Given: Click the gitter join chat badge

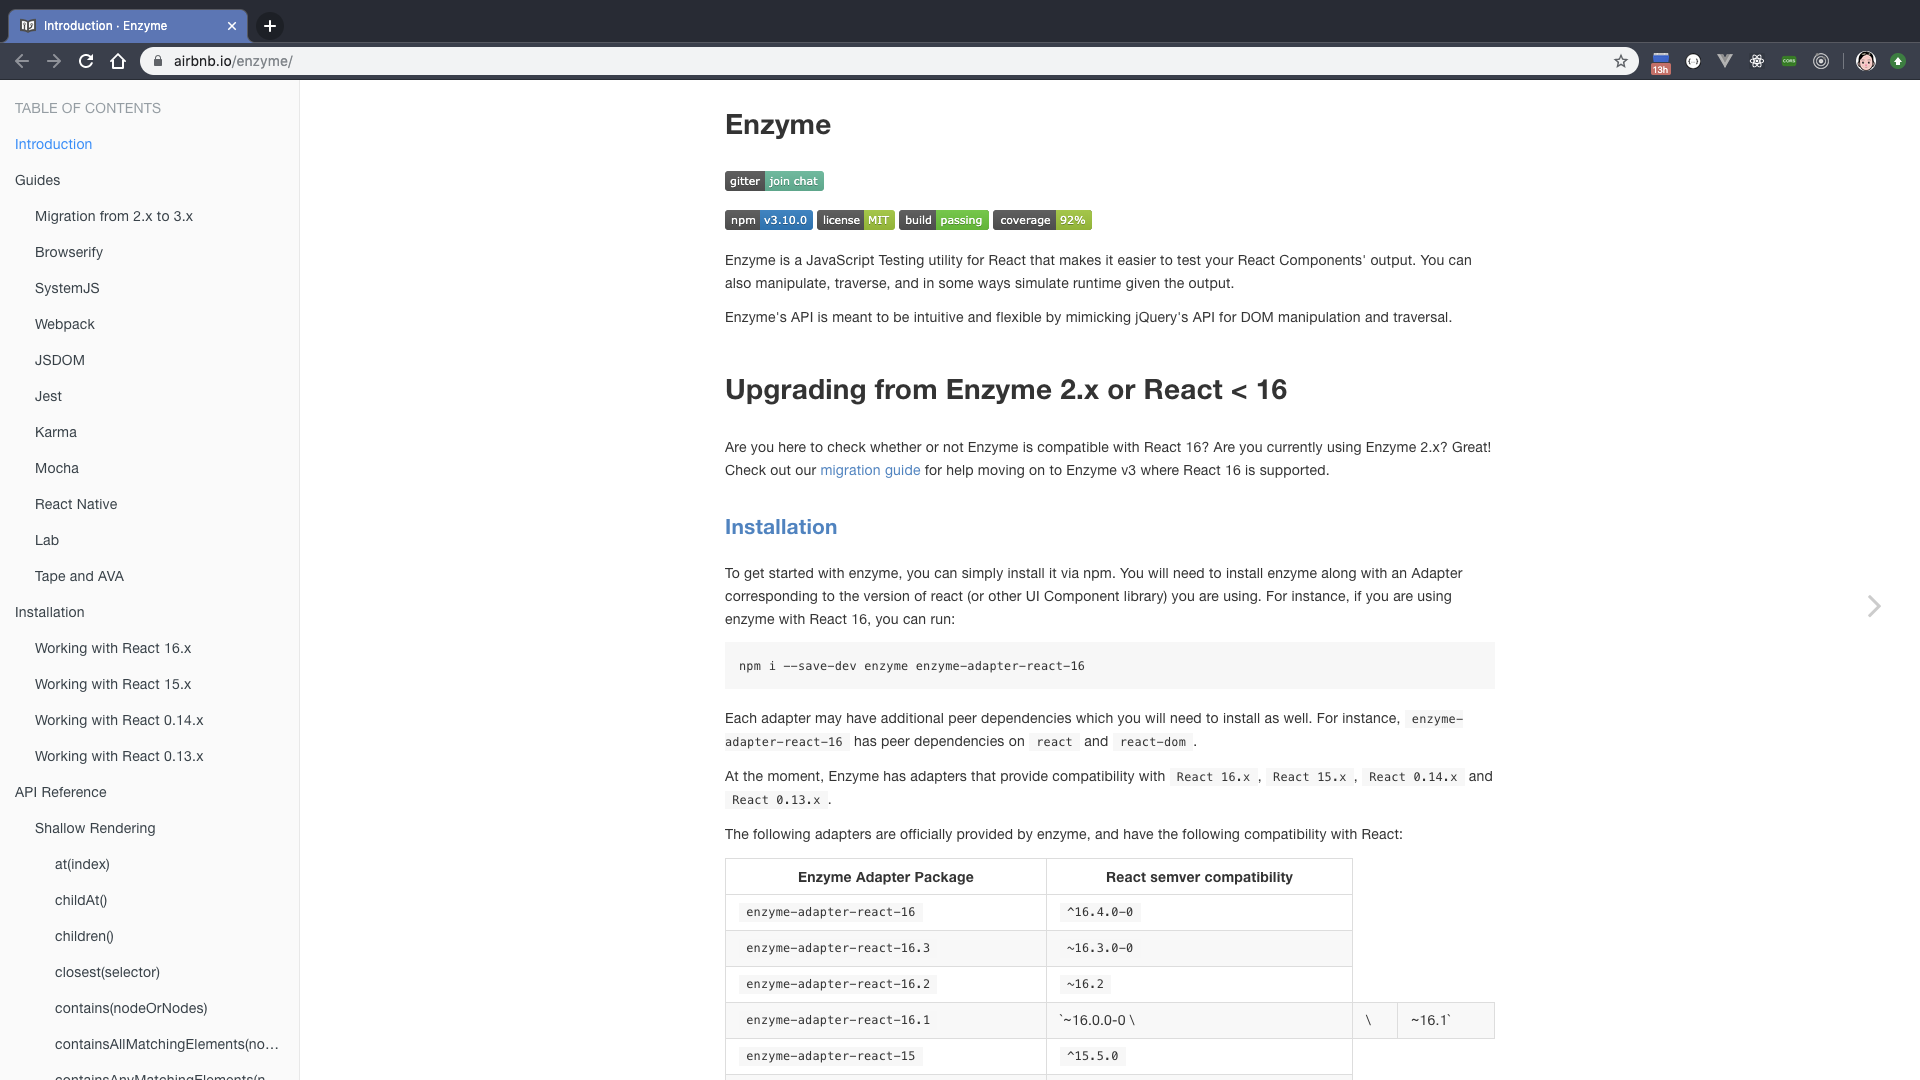Looking at the screenshot, I should coord(774,181).
